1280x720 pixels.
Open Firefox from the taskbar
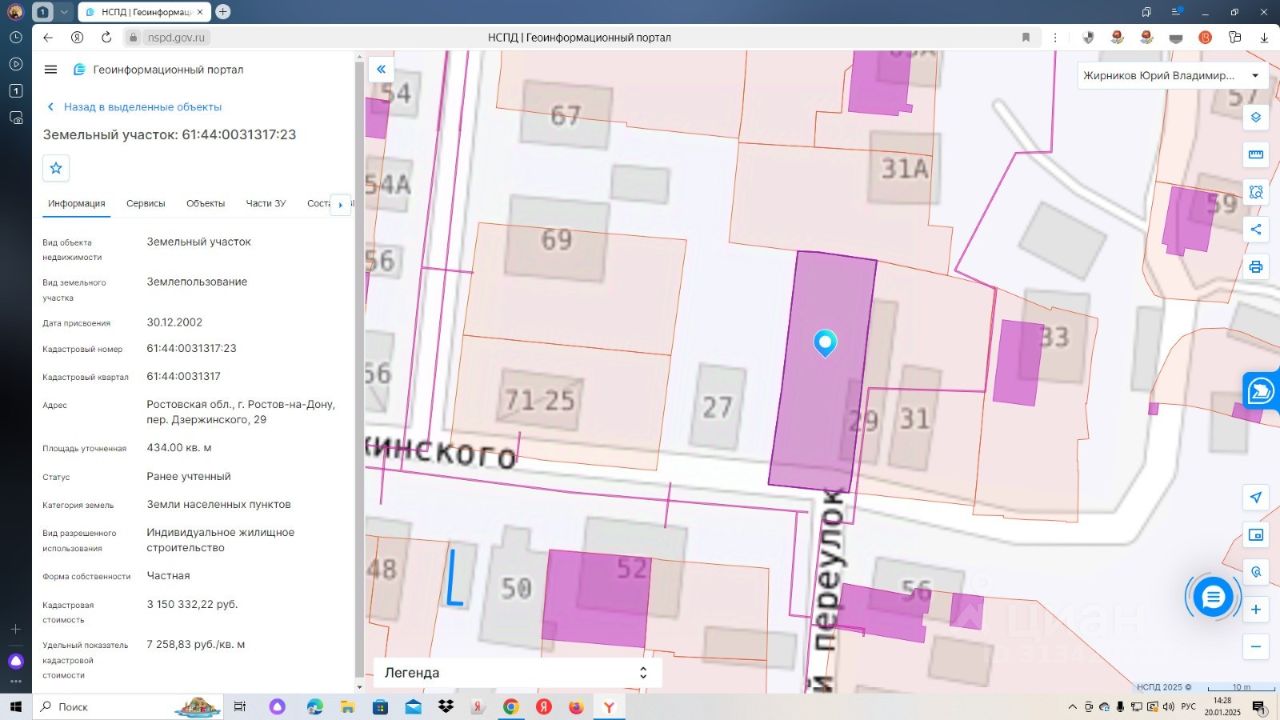pos(576,707)
